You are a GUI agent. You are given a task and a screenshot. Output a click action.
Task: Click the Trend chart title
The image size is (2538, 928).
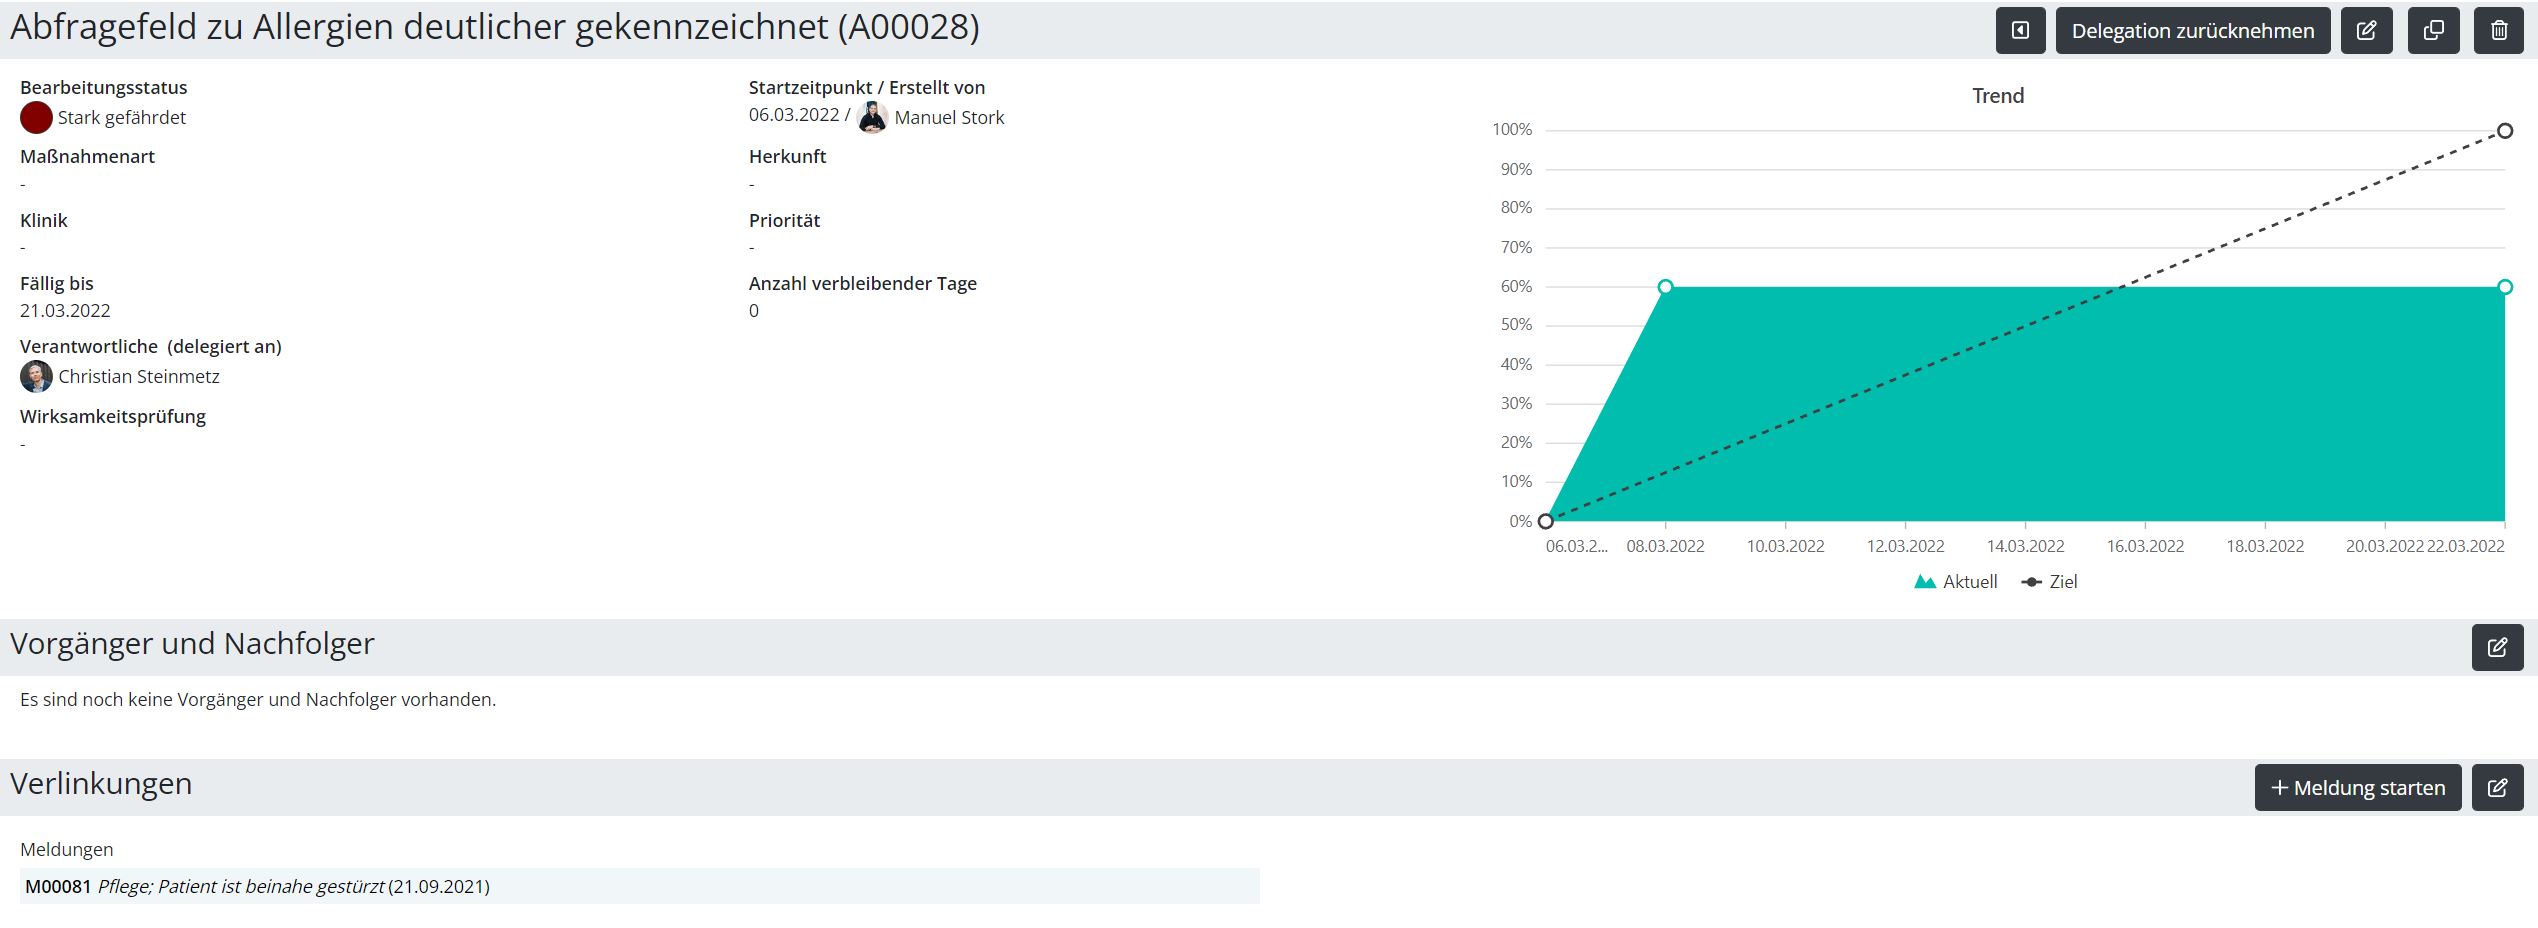[x=1998, y=96]
